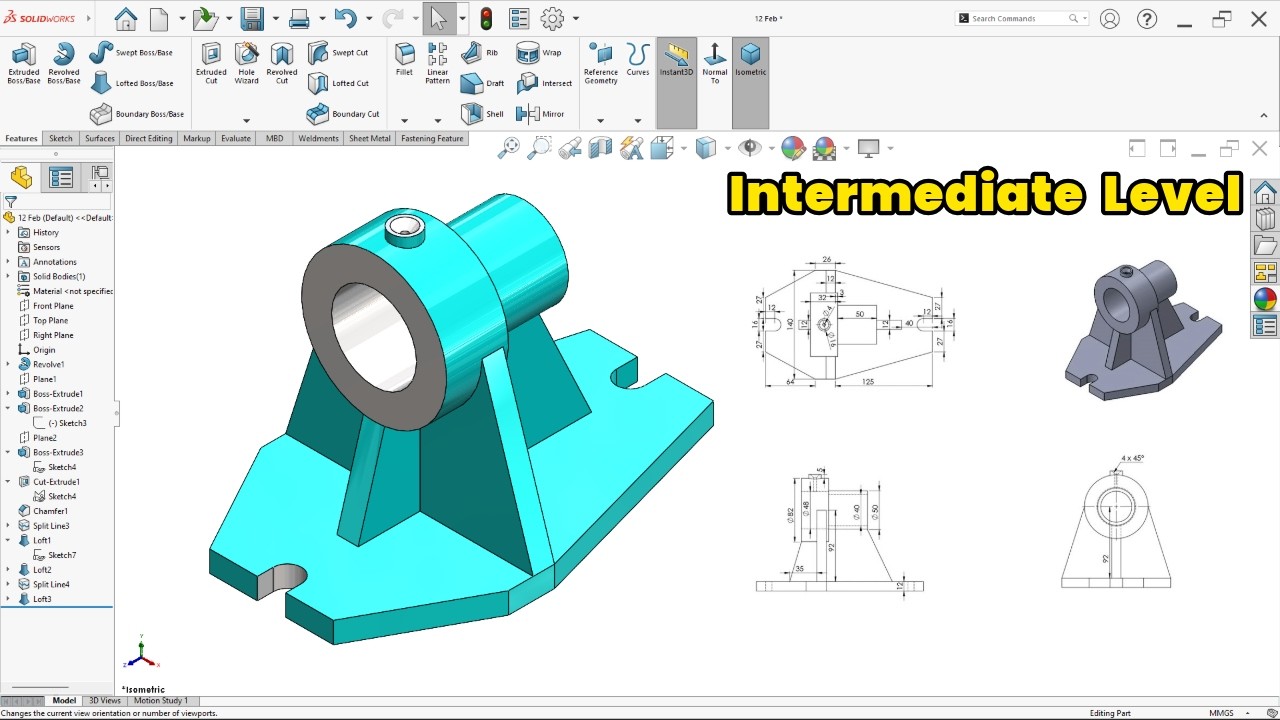Click the Wrap tool
1280x720 pixels.
coord(539,52)
